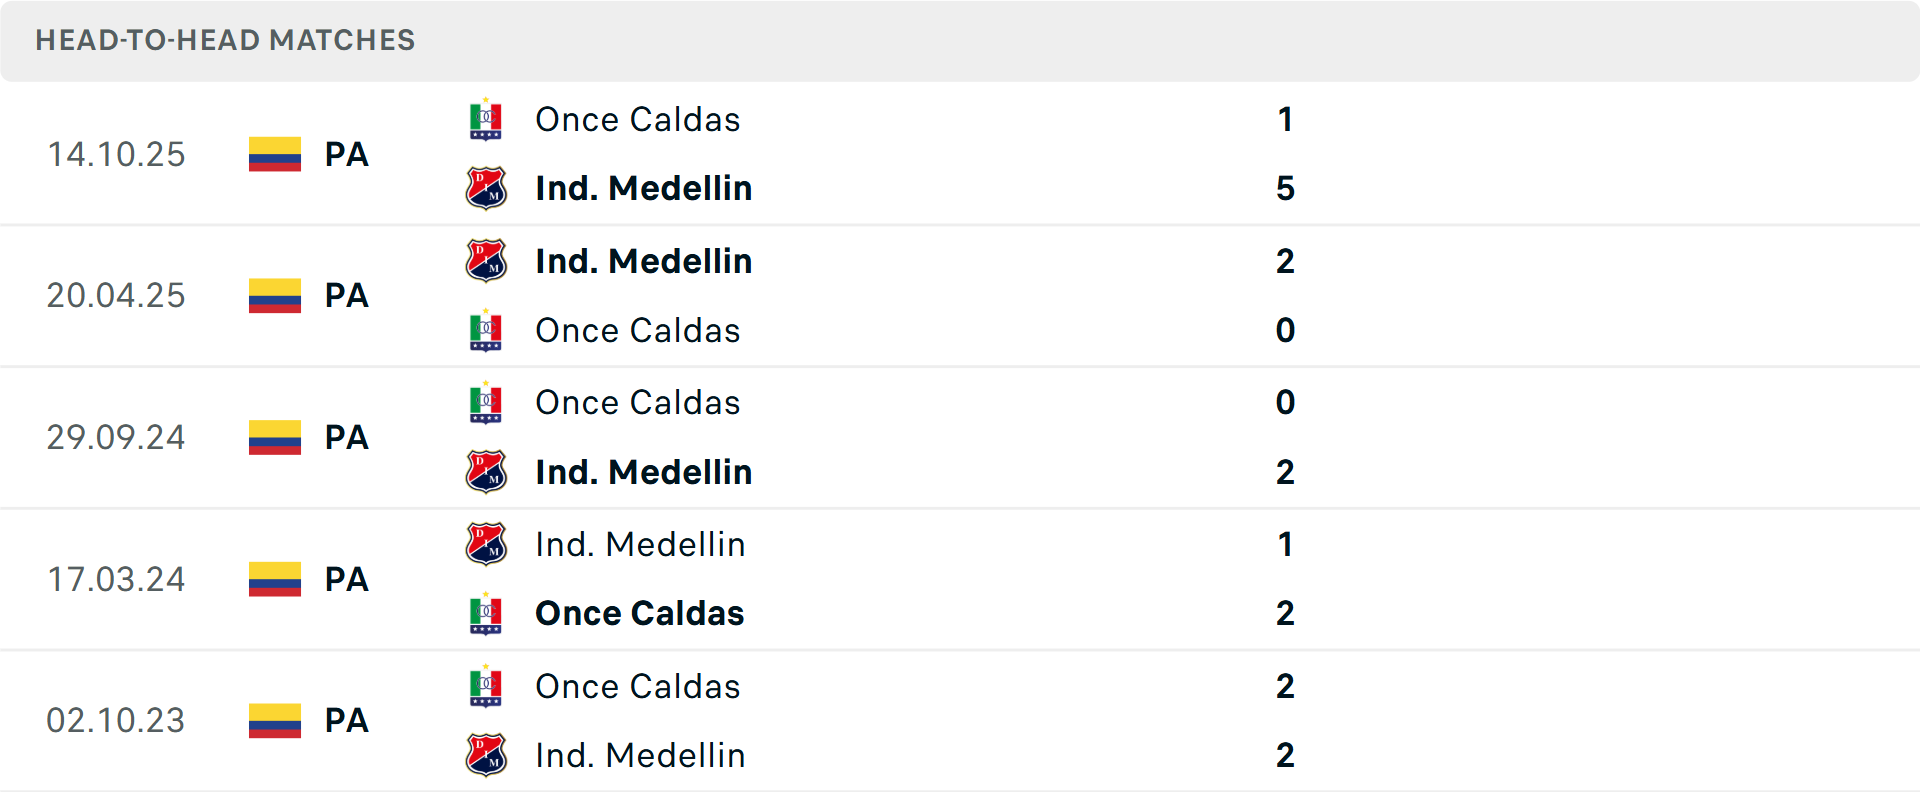The width and height of the screenshot is (1920, 792).
Task: Click the date 02.10.23 in the last row
Action: point(116,721)
